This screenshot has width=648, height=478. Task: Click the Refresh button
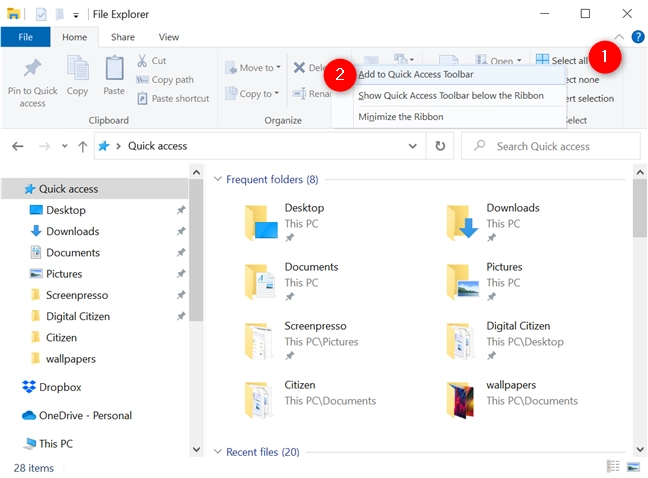coord(440,146)
